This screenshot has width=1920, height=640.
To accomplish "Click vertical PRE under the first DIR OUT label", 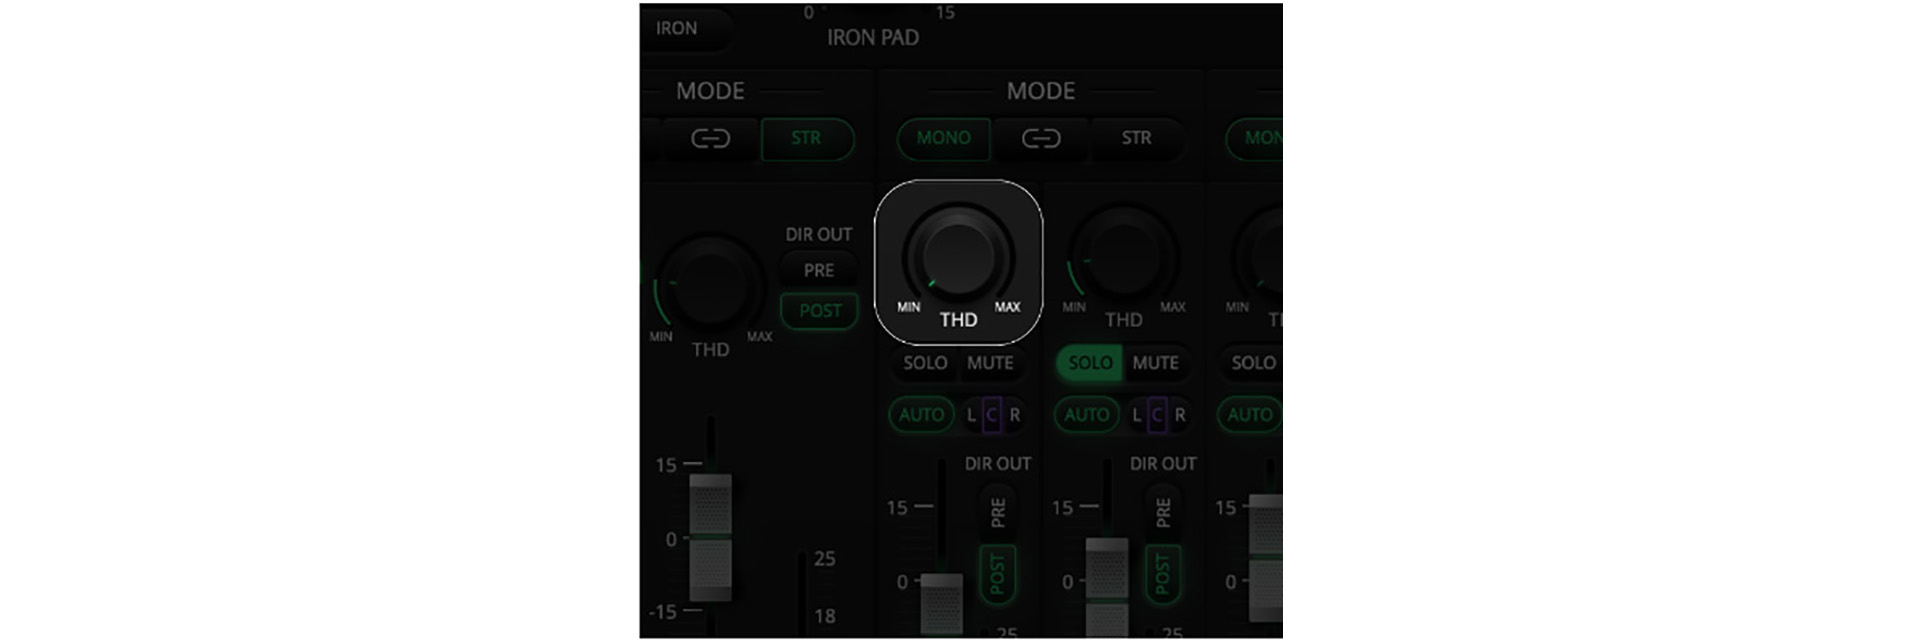I will click(997, 512).
